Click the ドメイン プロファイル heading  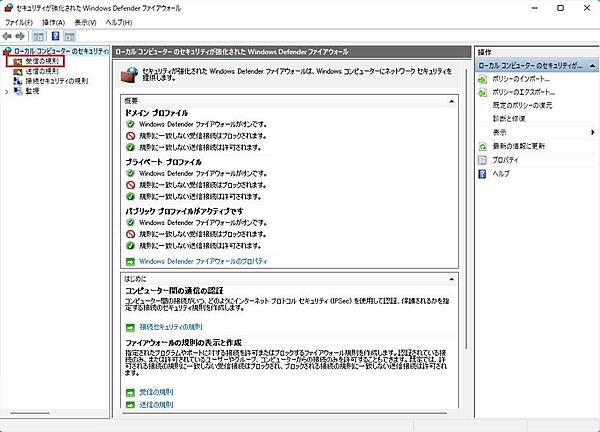[157, 113]
